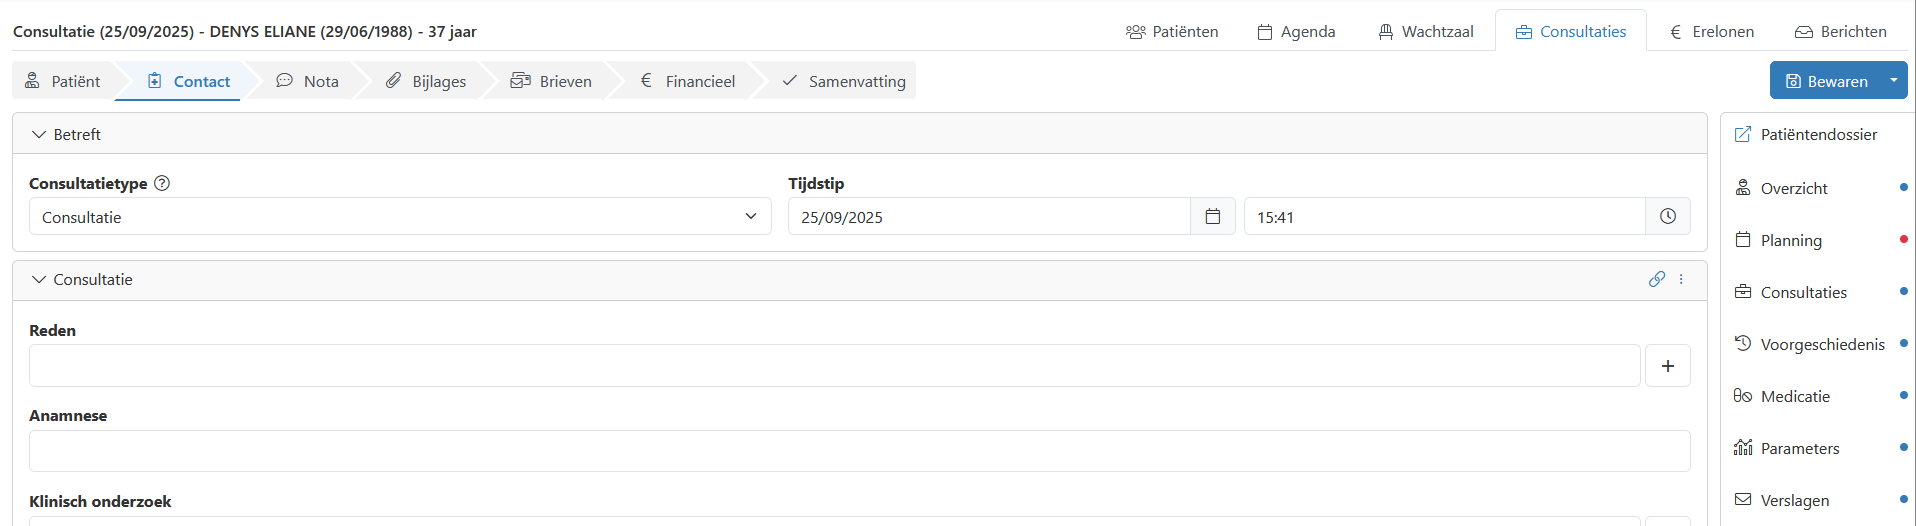Click the time field 15:41
Image resolution: width=1916 pixels, height=526 pixels.
click(1445, 217)
